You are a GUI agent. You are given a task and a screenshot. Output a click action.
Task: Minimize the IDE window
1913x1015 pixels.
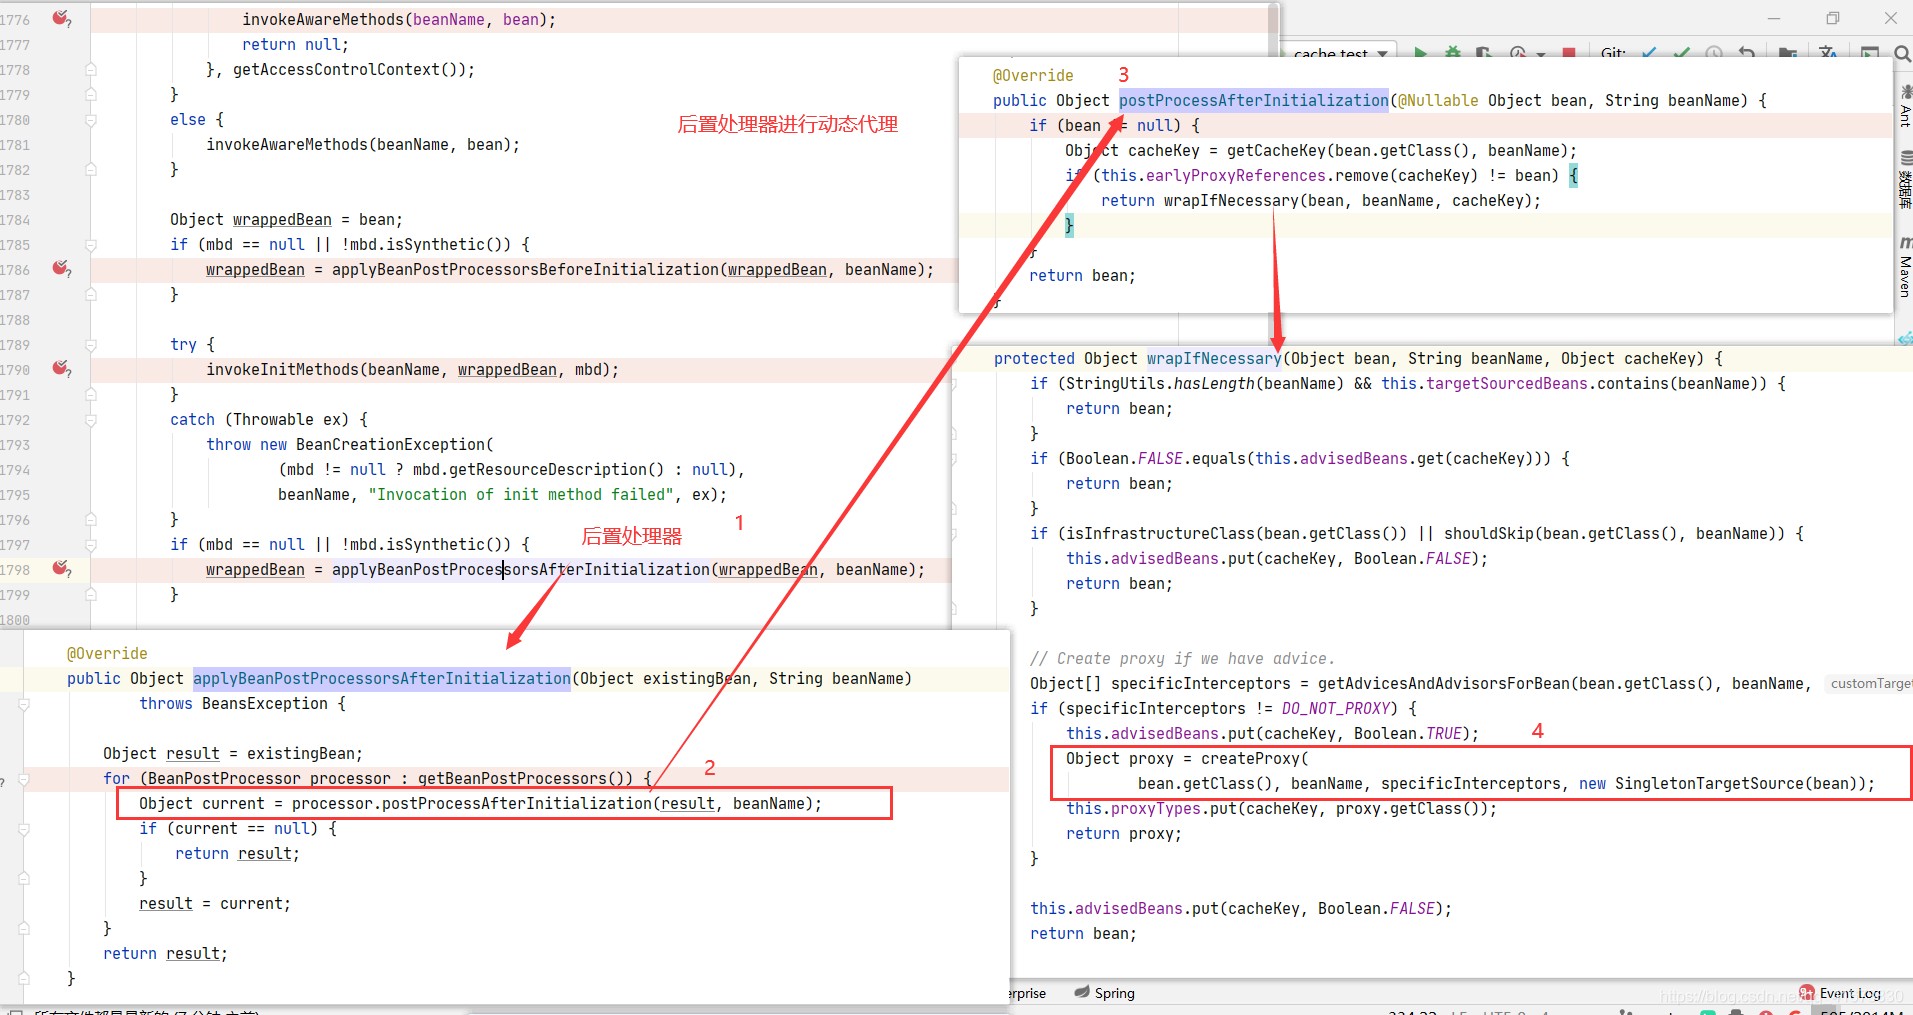pyautogui.click(x=1774, y=18)
